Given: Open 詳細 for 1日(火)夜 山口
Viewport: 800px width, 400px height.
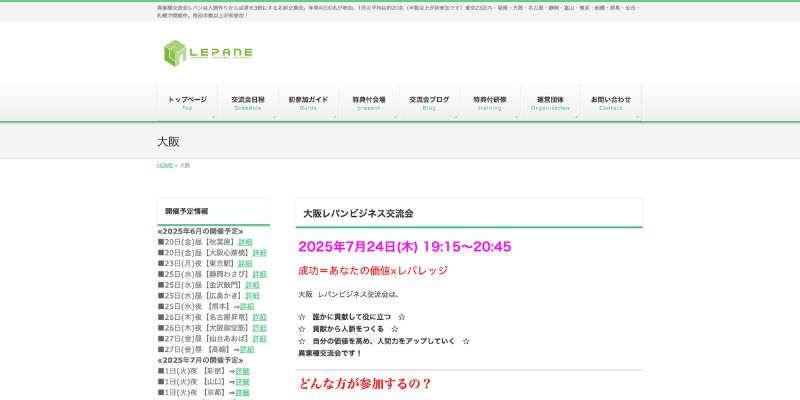Looking at the screenshot, I should [x=242, y=382].
